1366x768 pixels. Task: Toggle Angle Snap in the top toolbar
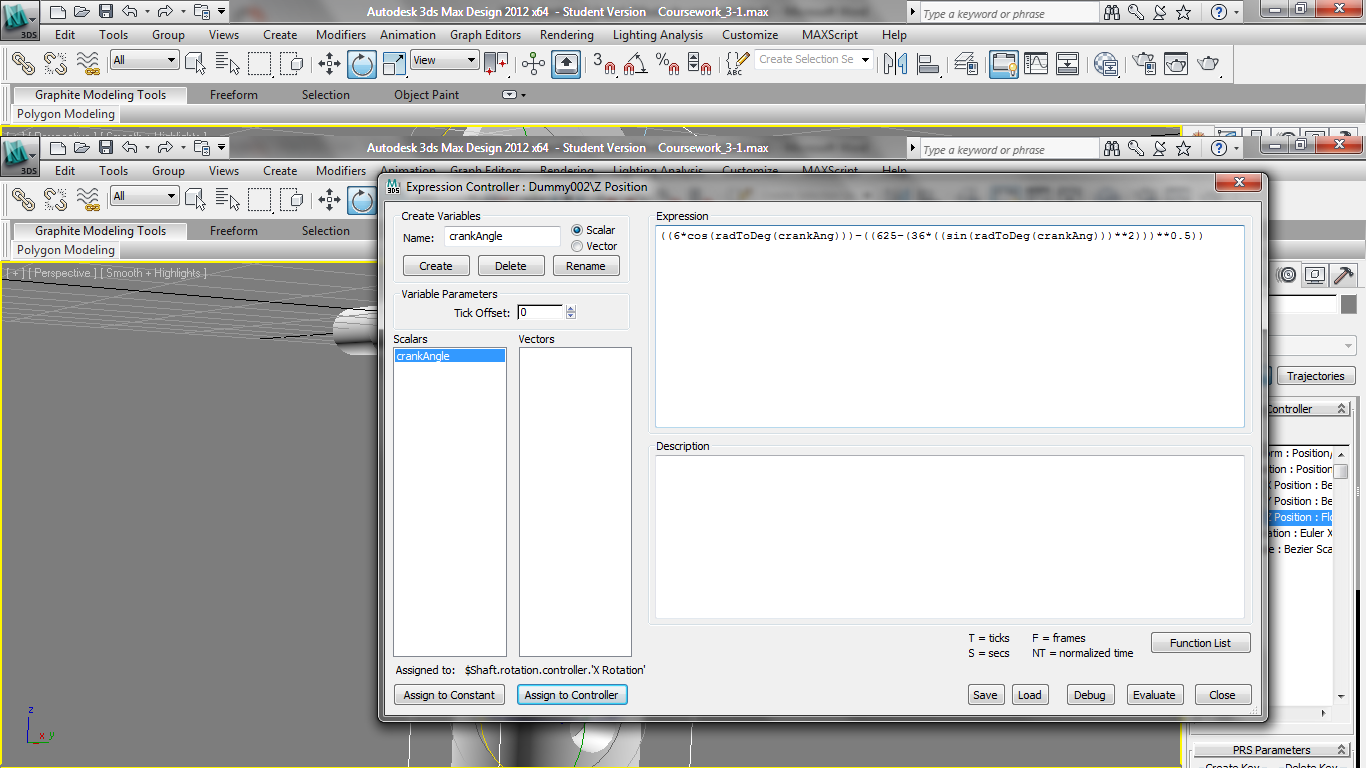636,64
